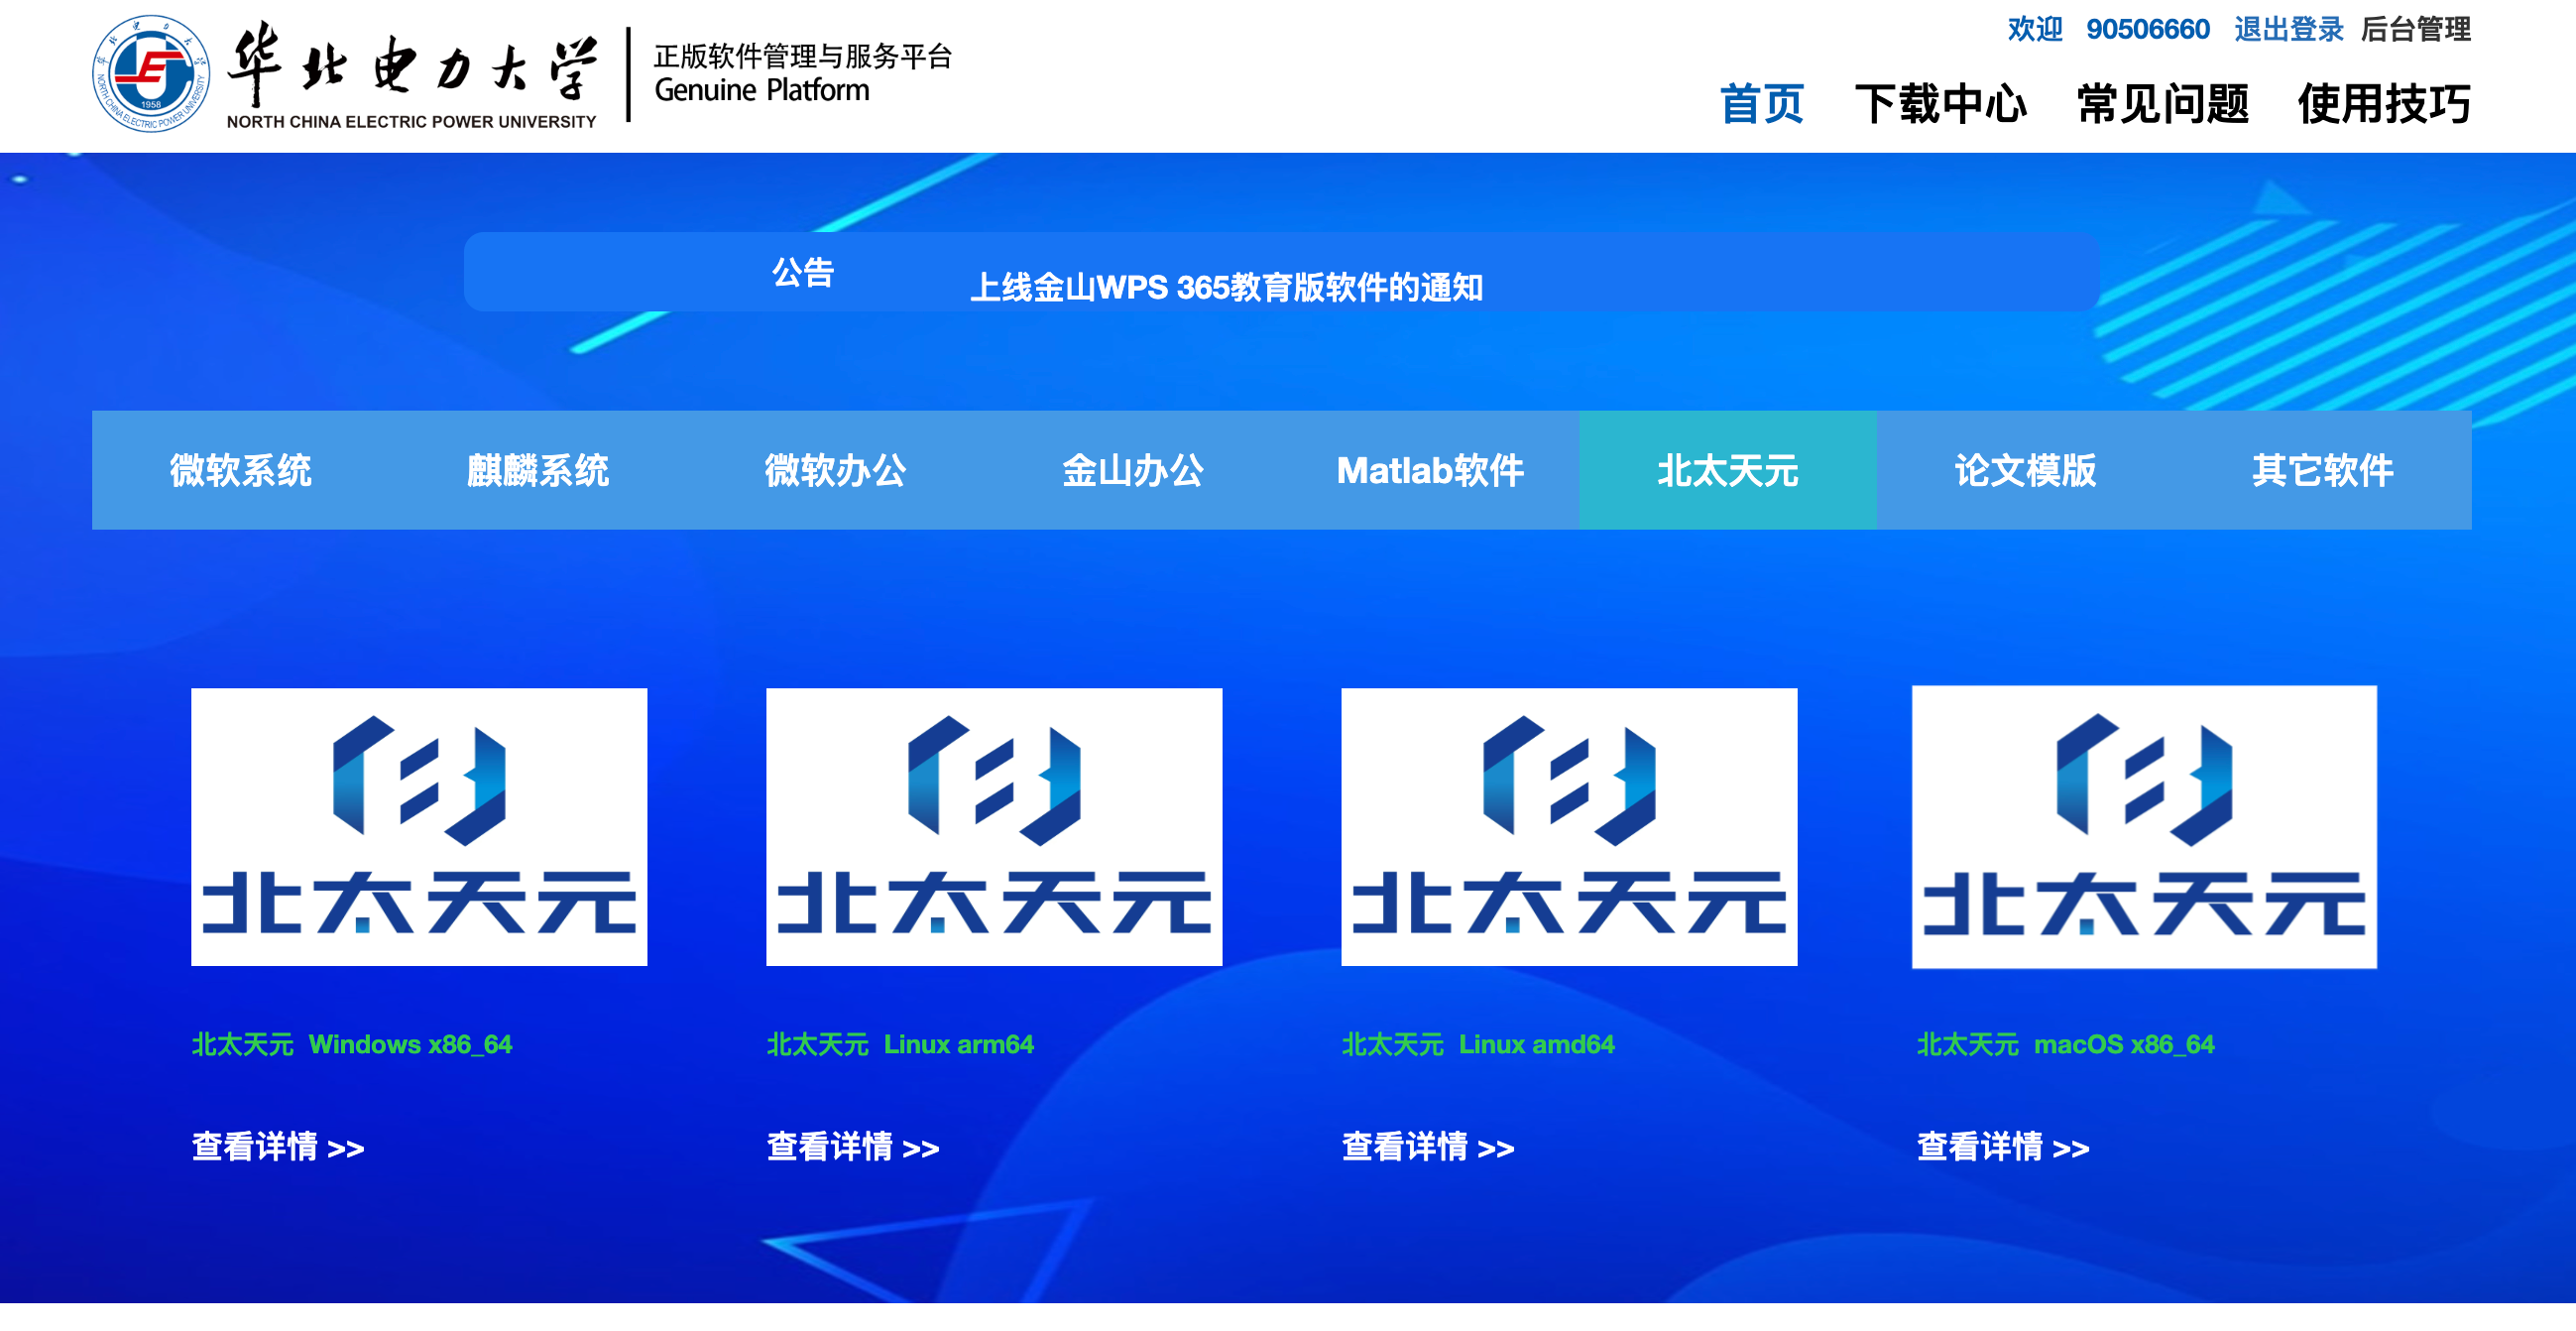The width and height of the screenshot is (2576, 1331).
Task: Click the 公告 label
Action: tap(803, 272)
